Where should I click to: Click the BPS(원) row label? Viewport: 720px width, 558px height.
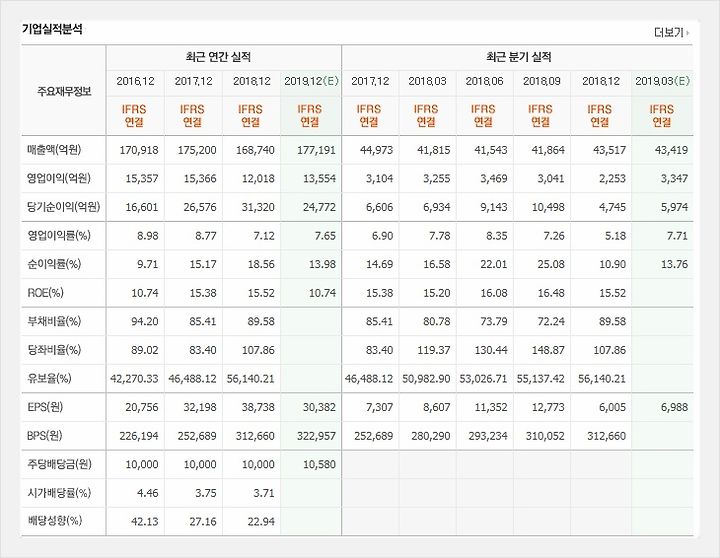(x=45, y=435)
